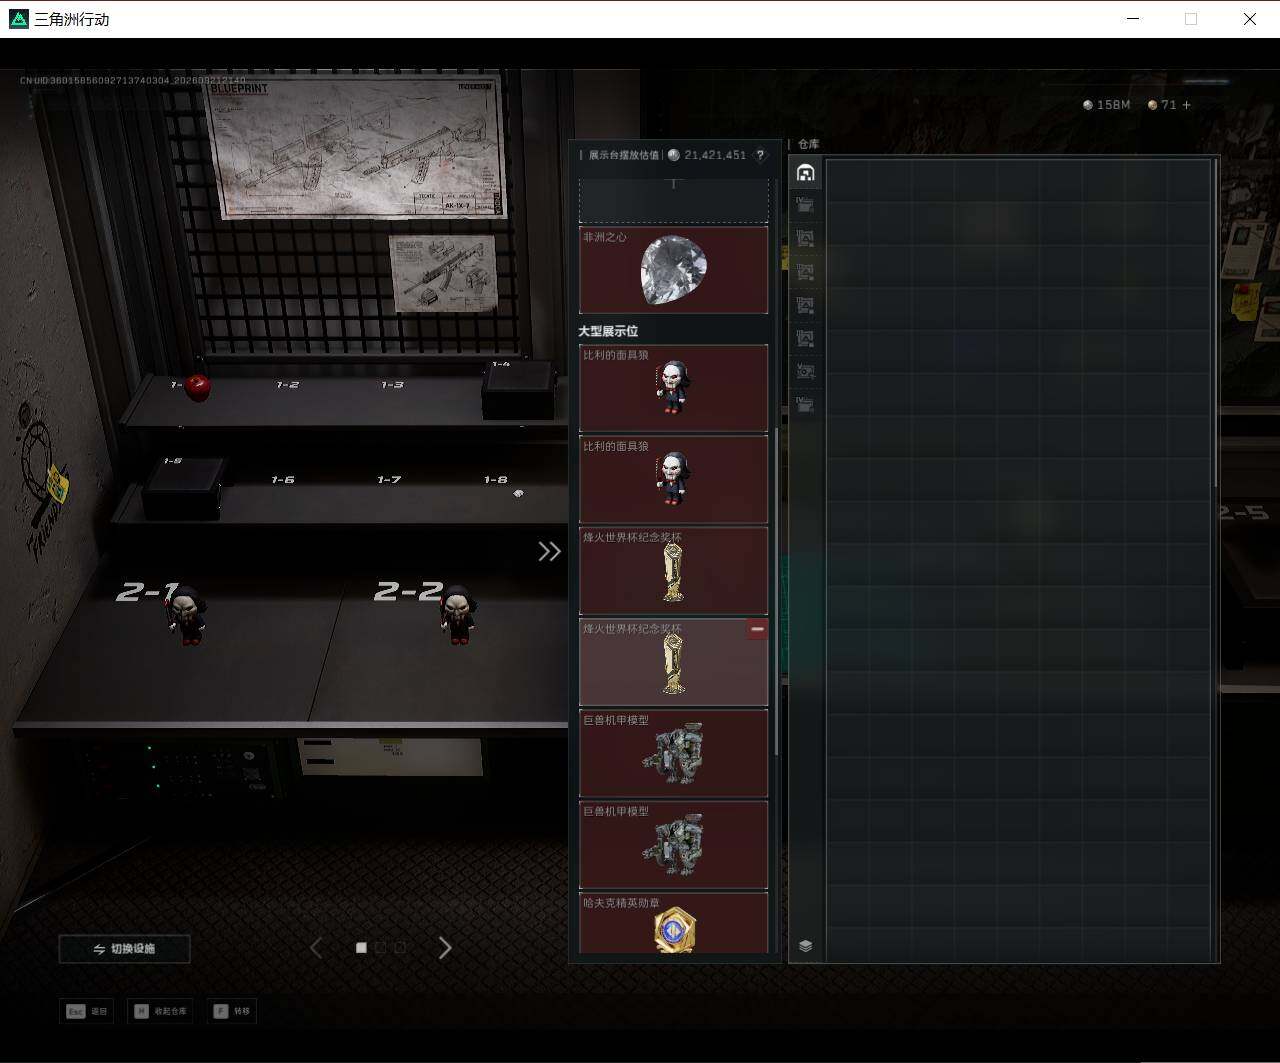Image resolution: width=1280 pixels, height=1063 pixels.
Task: Open the main warehouse storage tab icon
Action: coord(805,173)
